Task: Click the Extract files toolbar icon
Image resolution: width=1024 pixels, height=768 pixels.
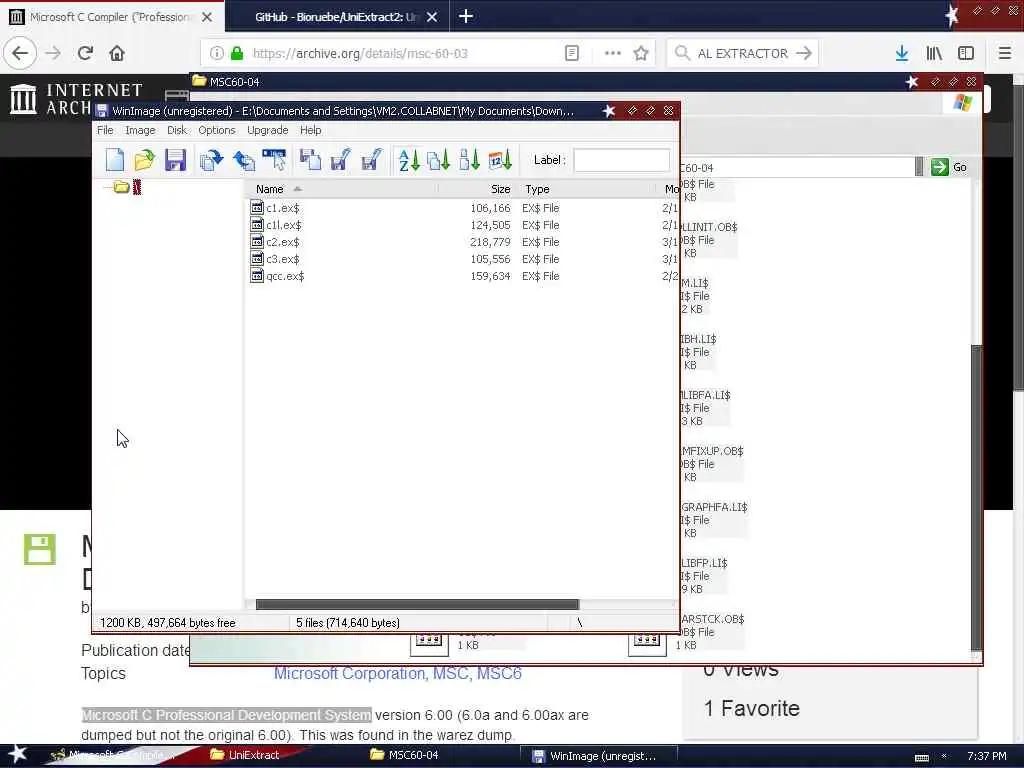Action: pos(244,160)
